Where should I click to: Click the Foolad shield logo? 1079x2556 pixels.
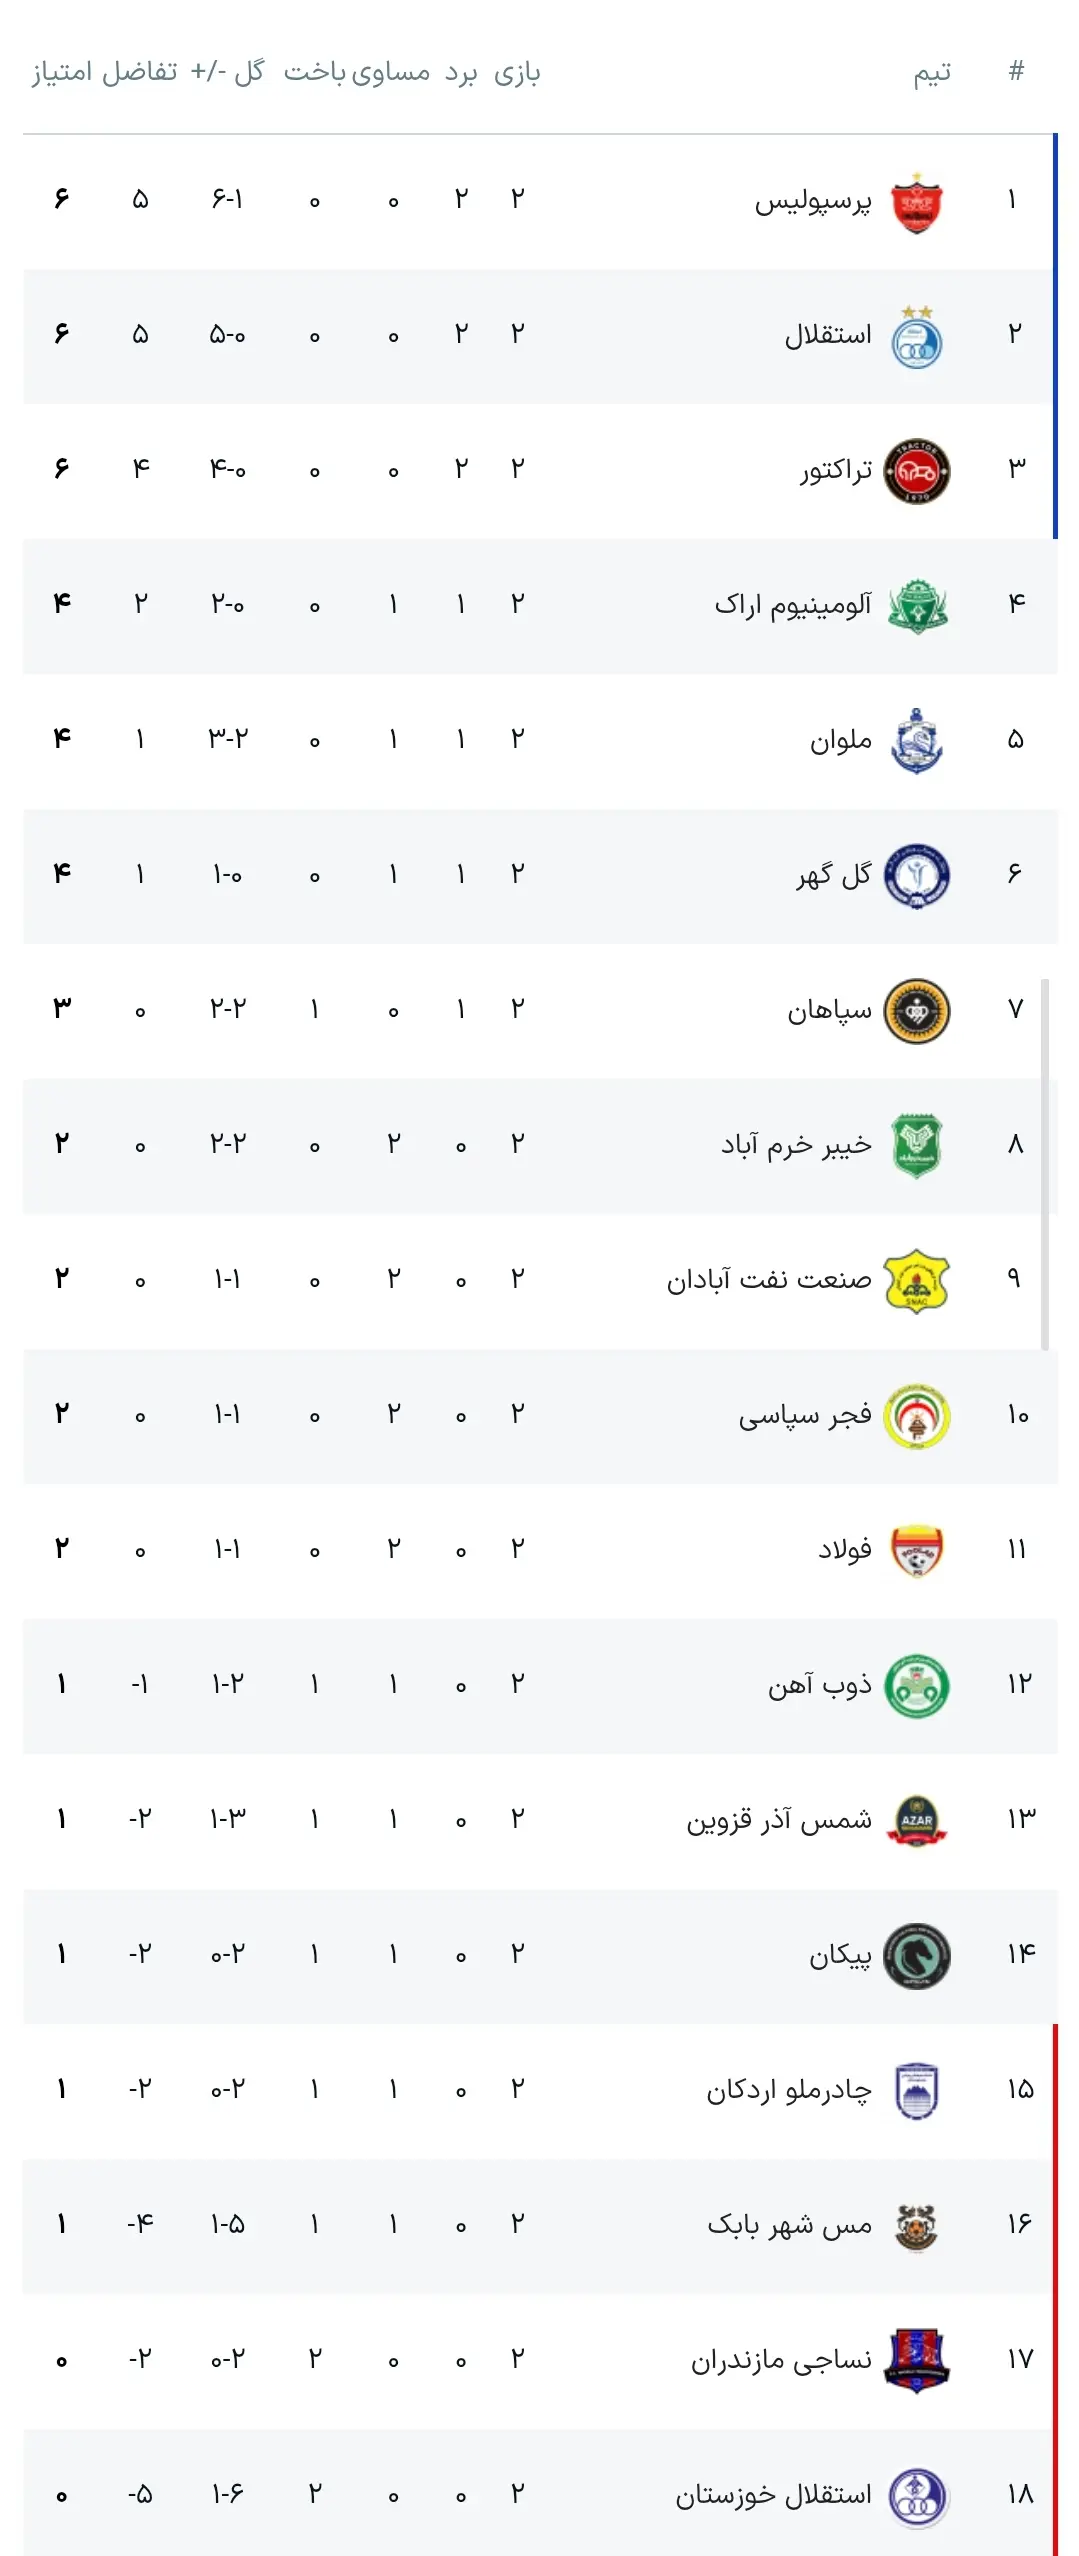click(x=917, y=1551)
